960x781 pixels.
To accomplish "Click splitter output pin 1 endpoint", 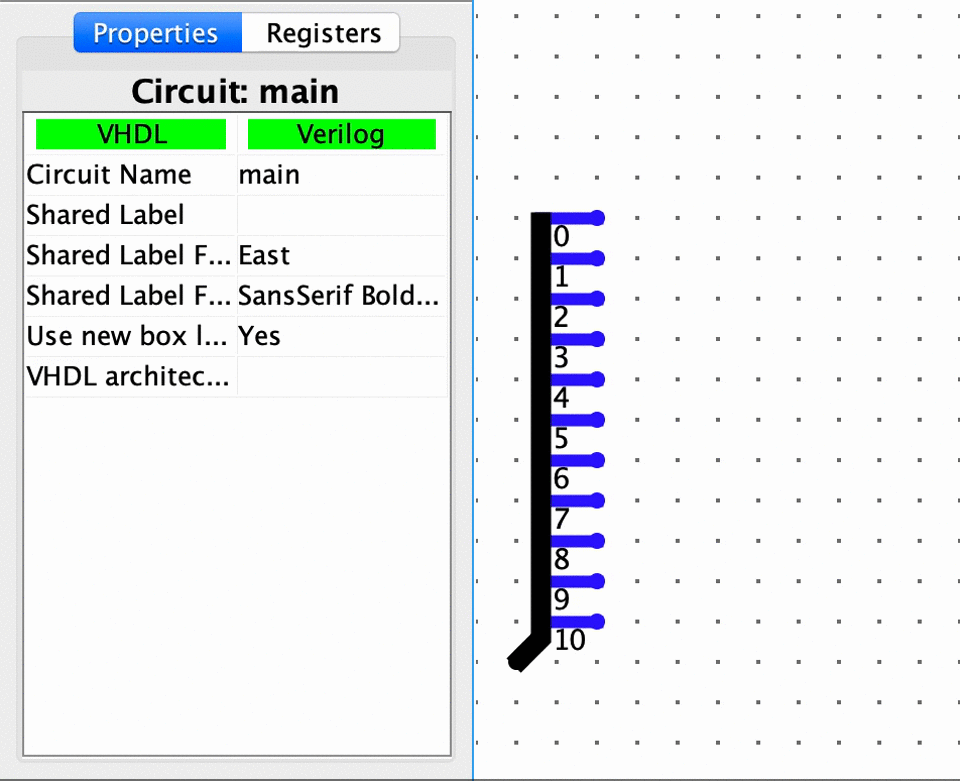I will pyautogui.click(x=598, y=258).
